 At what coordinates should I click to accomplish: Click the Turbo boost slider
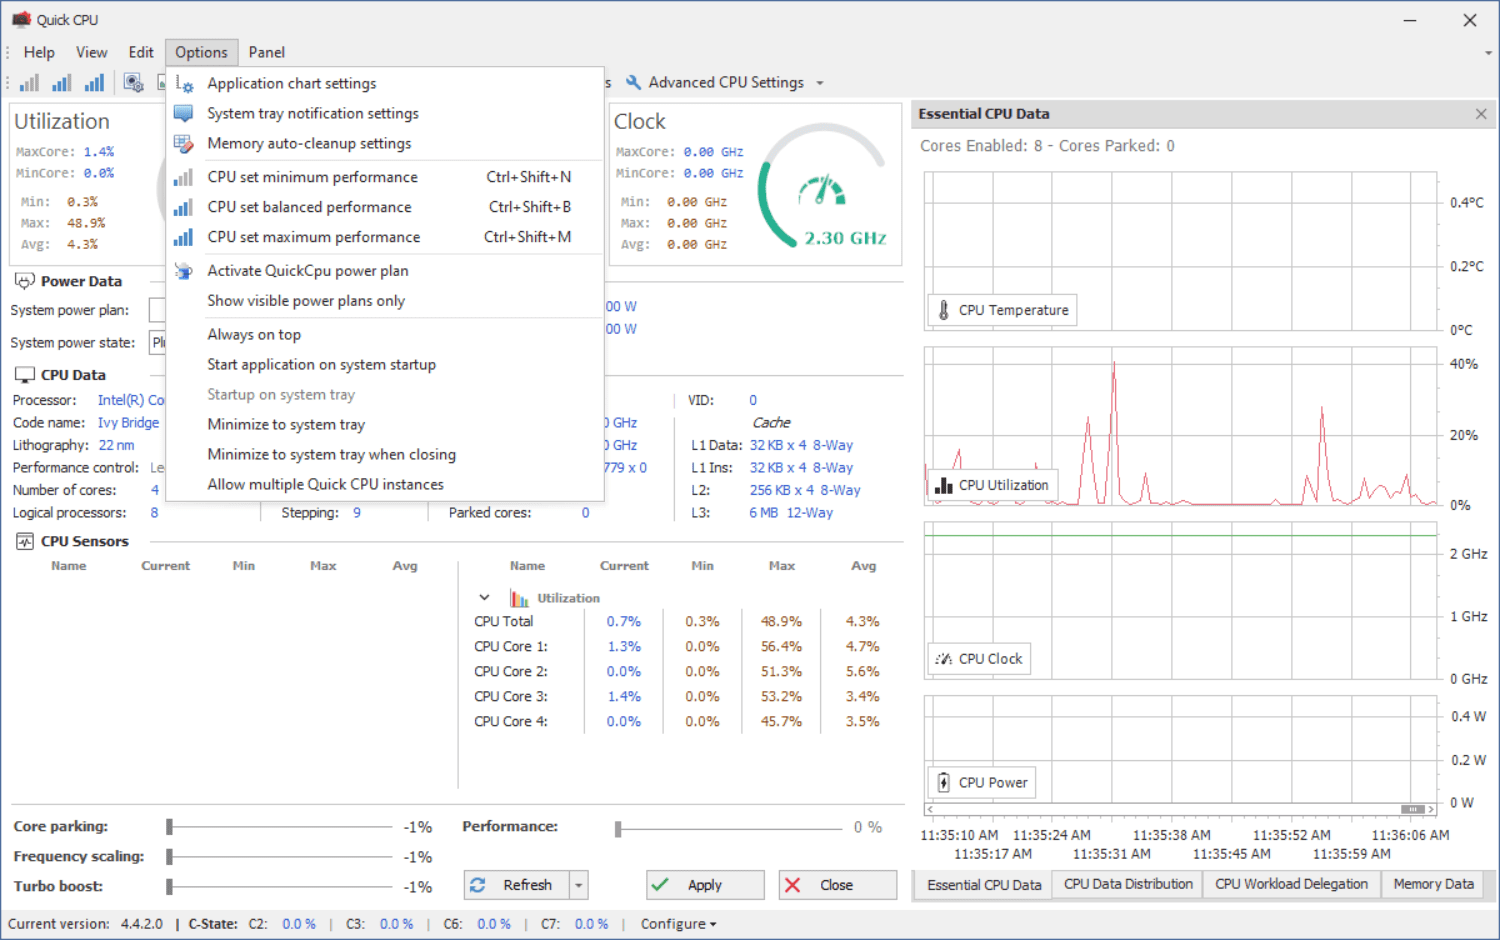[280, 887]
